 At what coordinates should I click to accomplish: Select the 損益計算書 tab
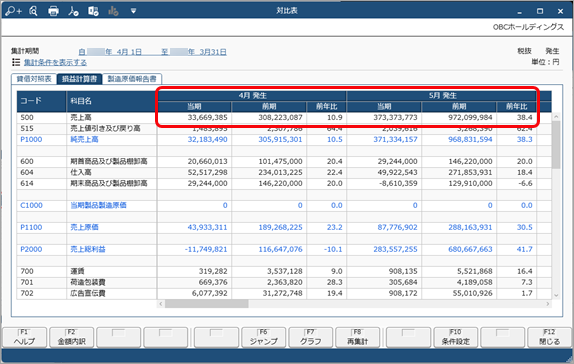79,79
